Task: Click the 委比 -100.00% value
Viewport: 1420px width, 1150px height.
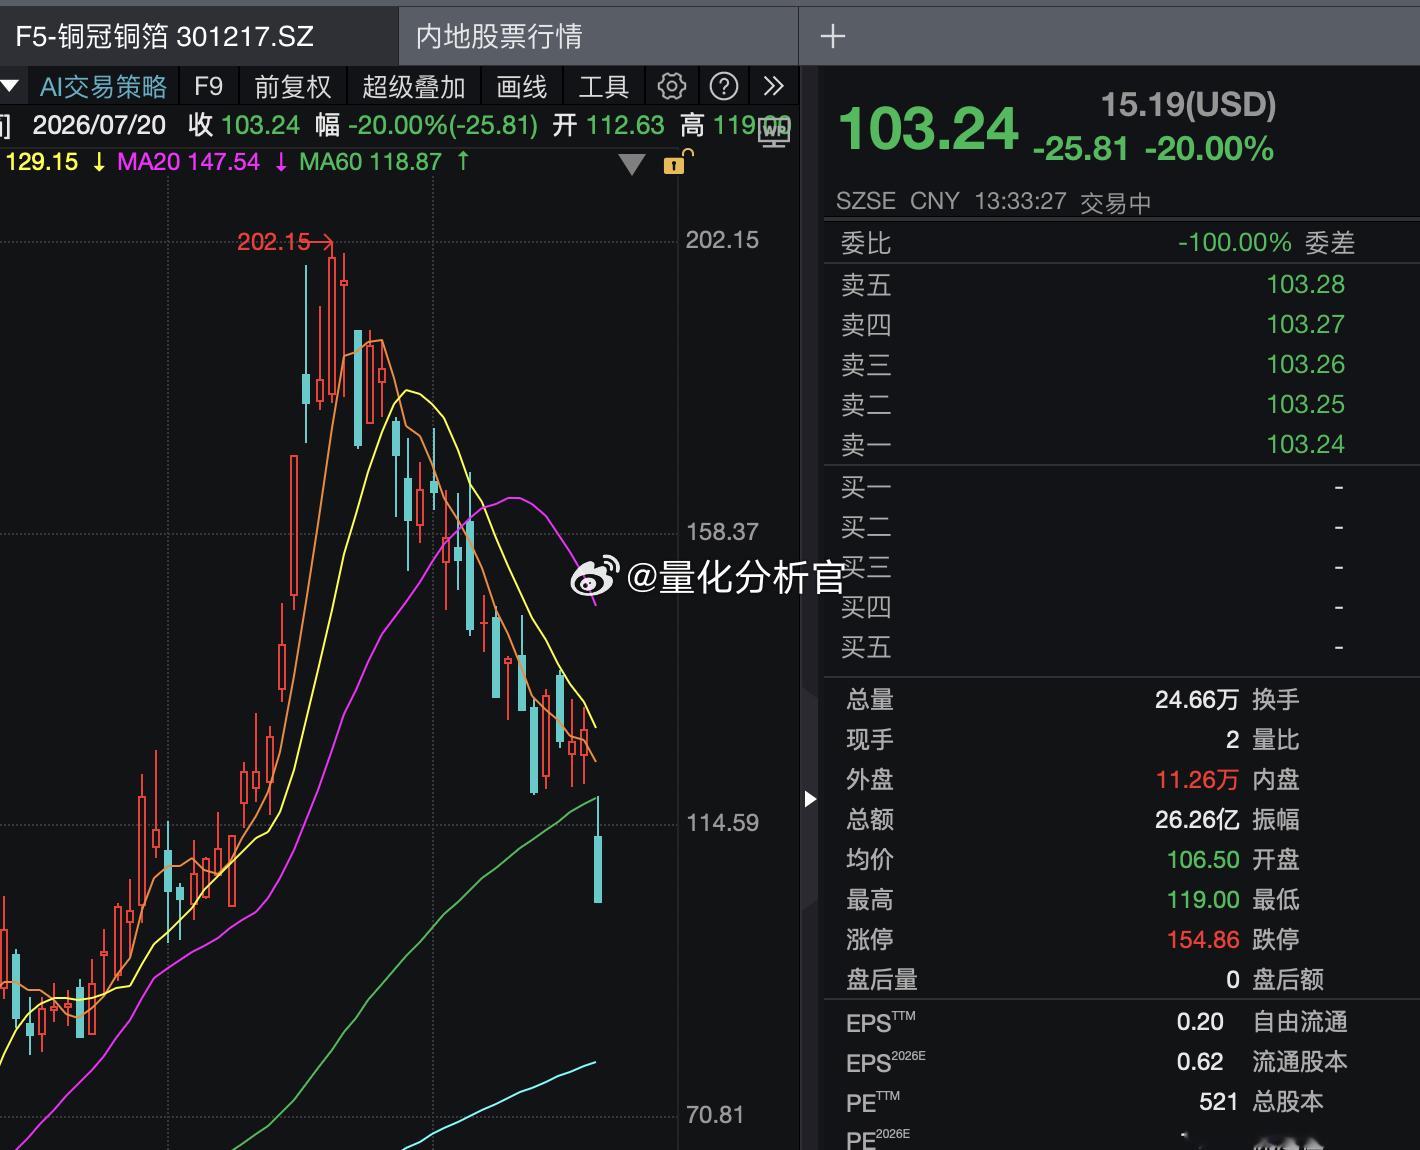Action: (1234, 243)
